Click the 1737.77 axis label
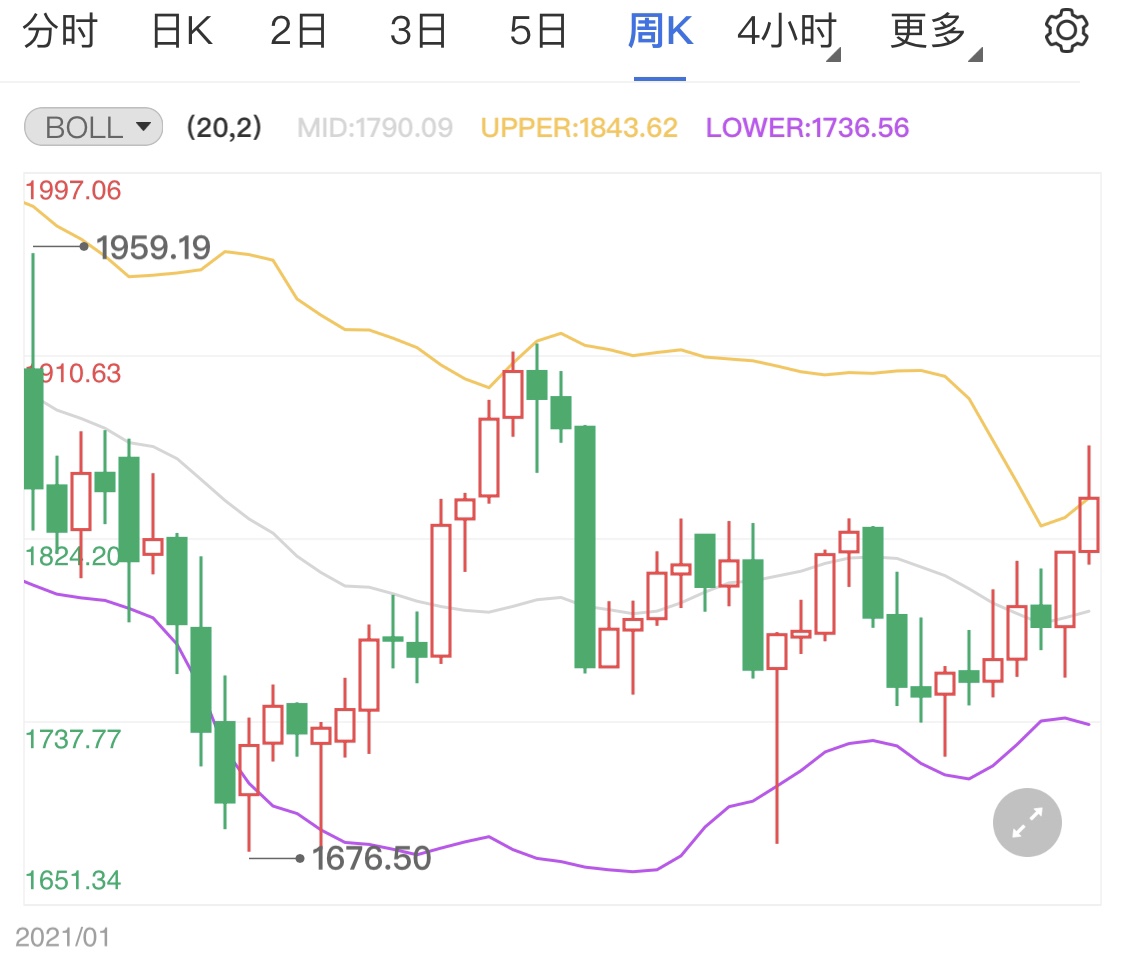1125x968 pixels. (x=73, y=739)
